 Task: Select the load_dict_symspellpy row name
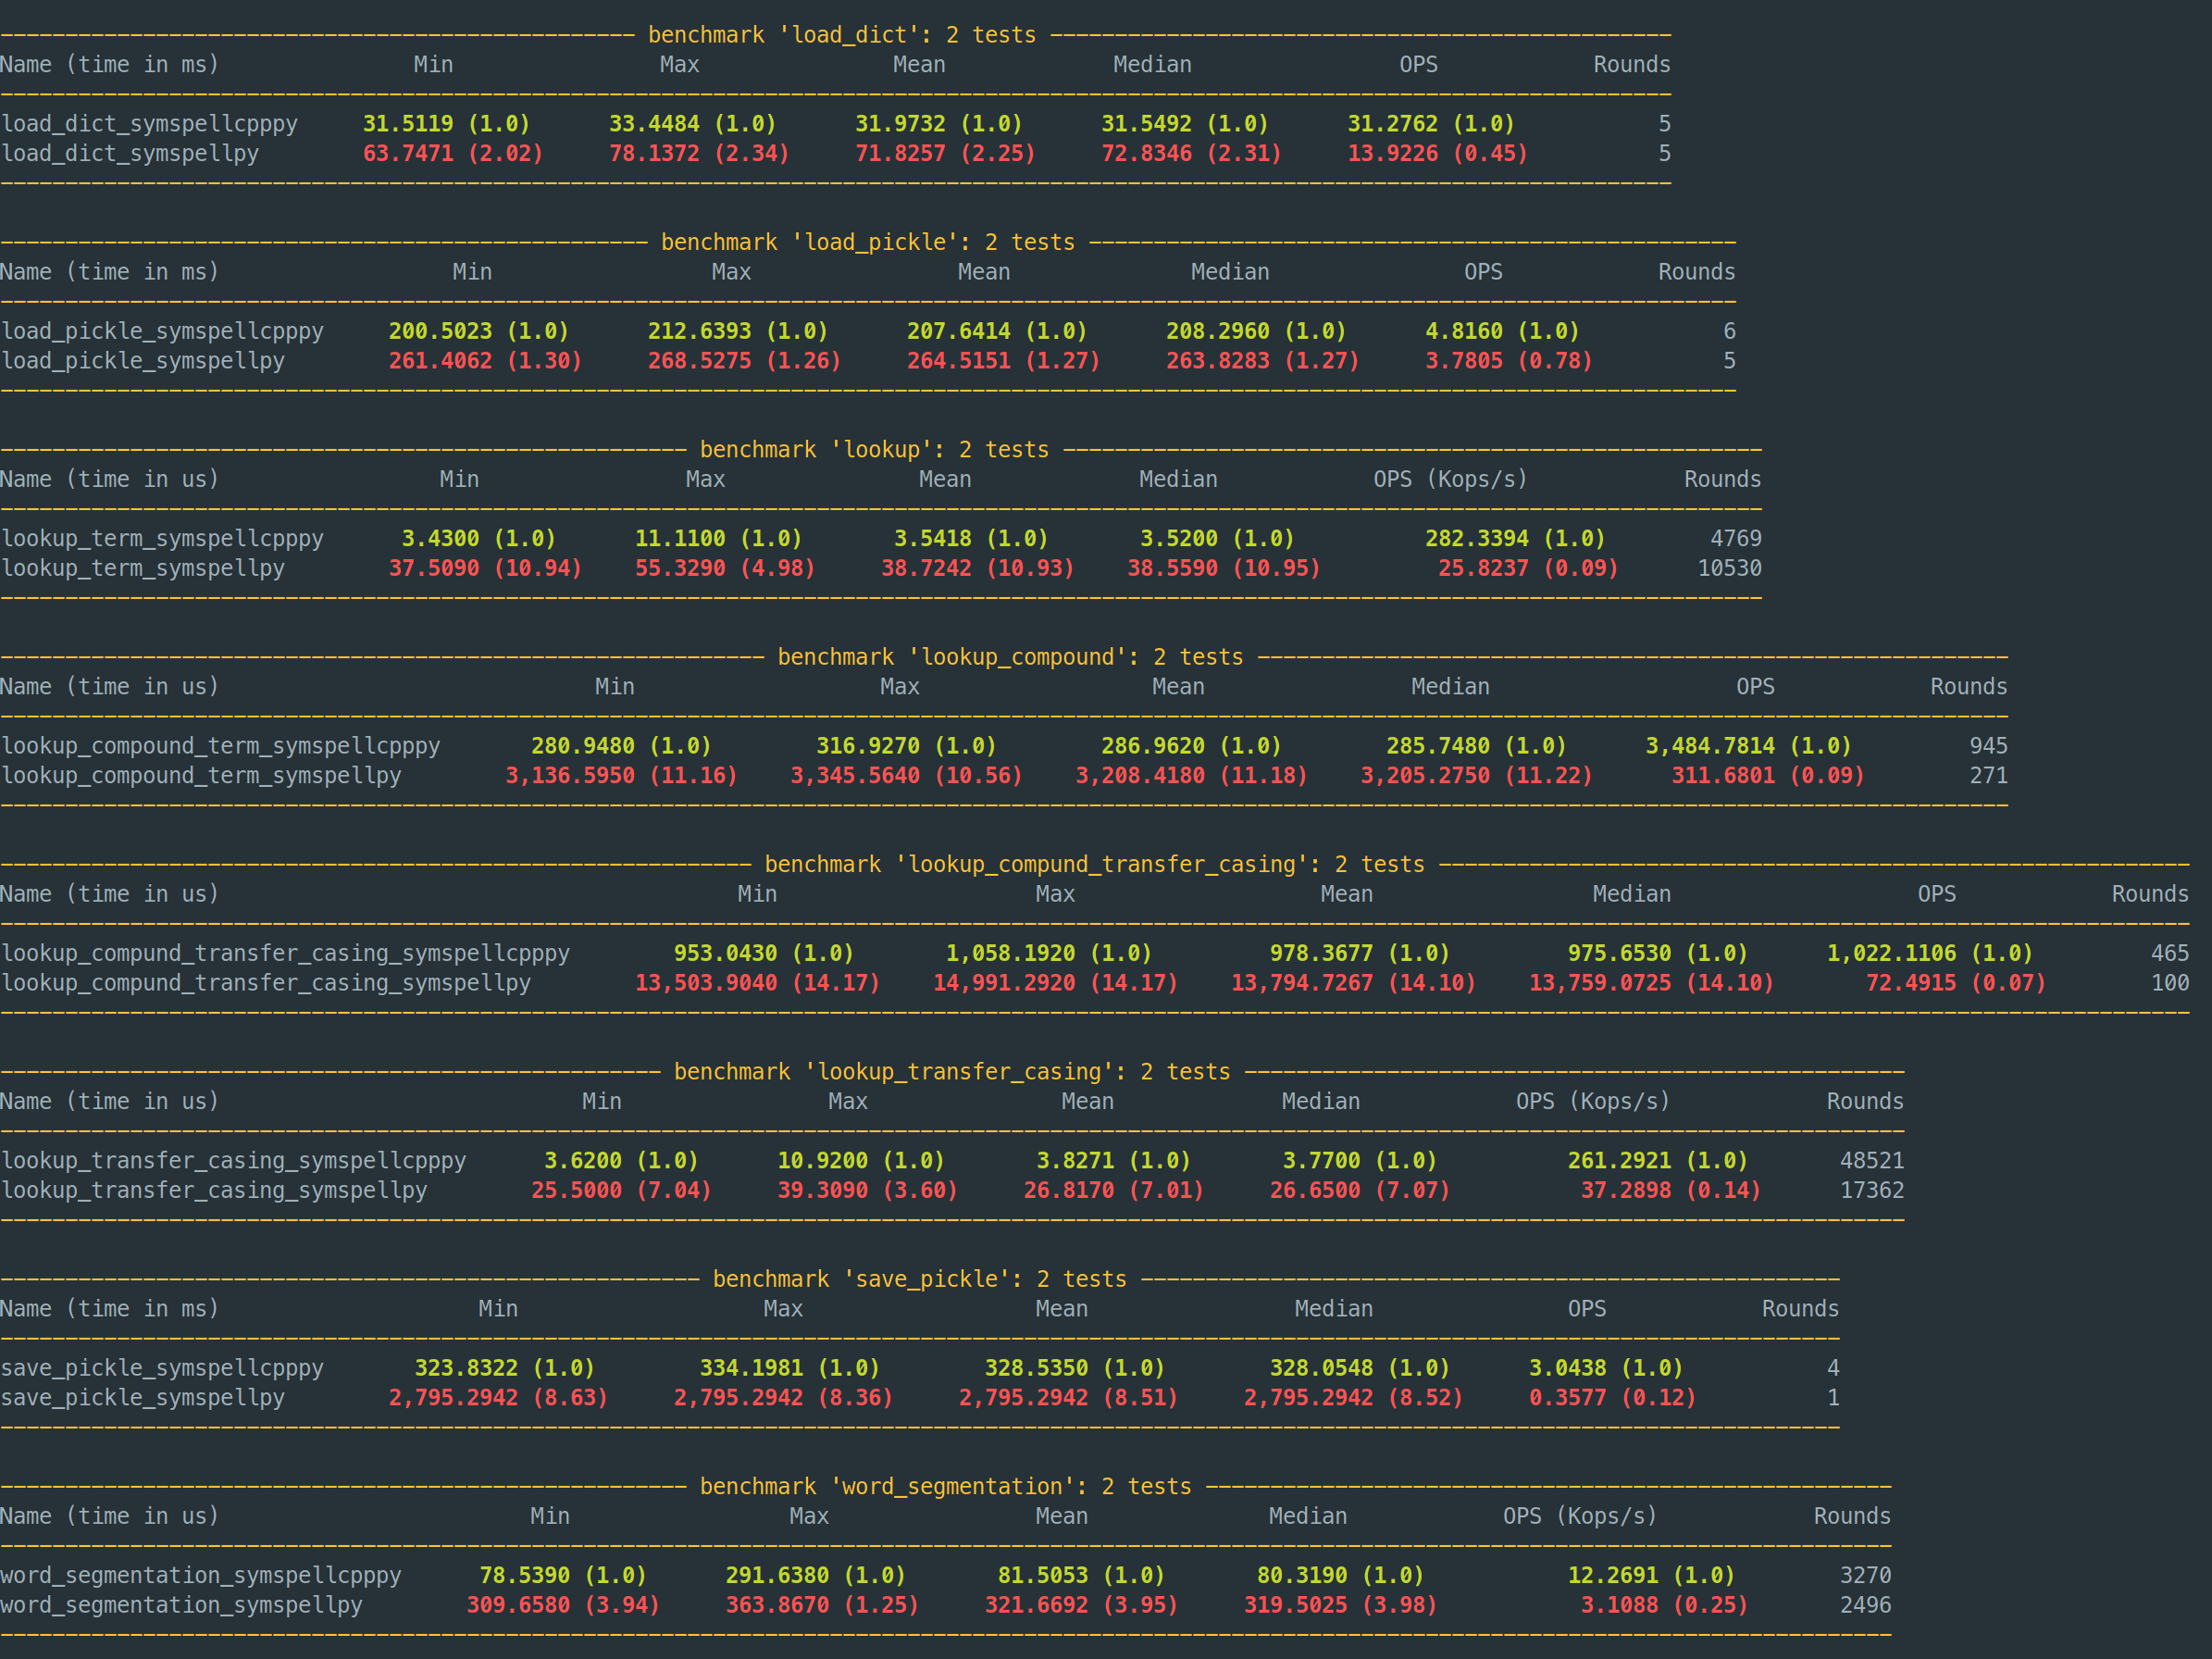click(130, 154)
